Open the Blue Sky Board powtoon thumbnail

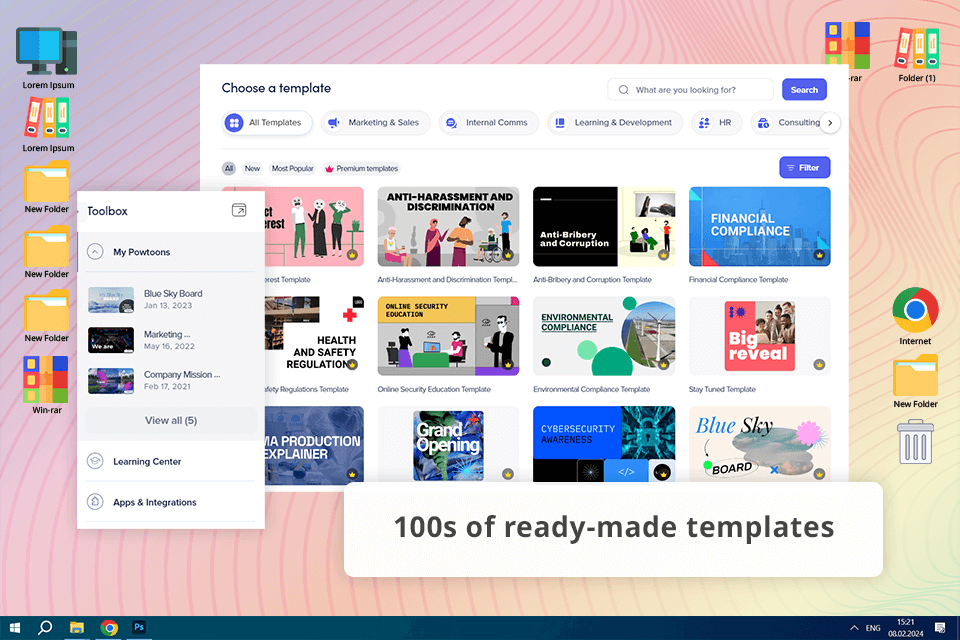(x=111, y=299)
